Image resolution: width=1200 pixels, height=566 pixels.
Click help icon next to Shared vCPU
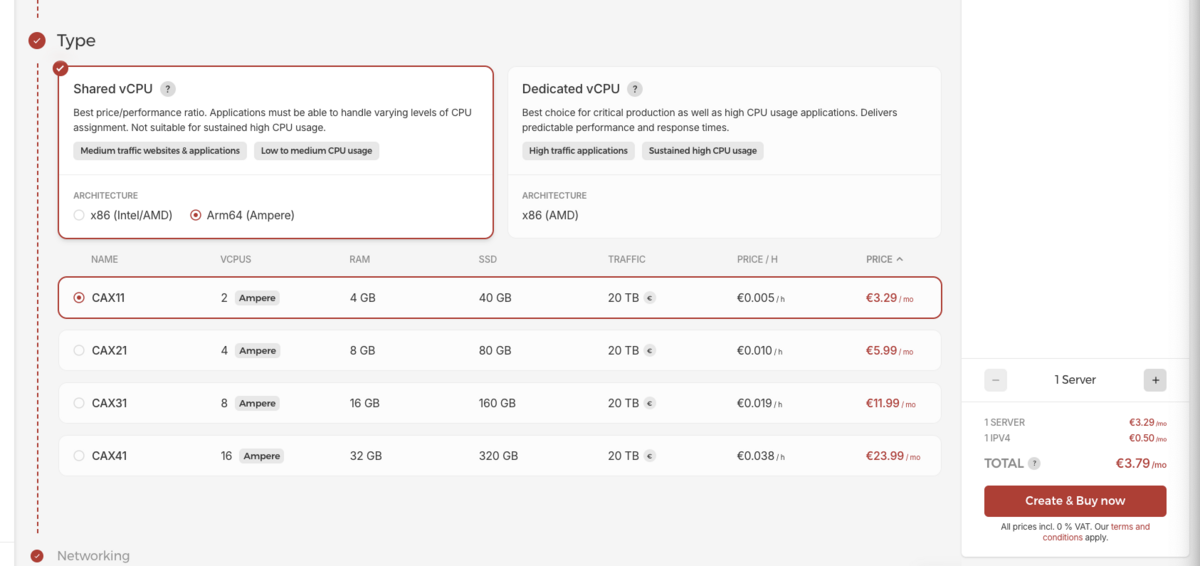[x=168, y=89]
